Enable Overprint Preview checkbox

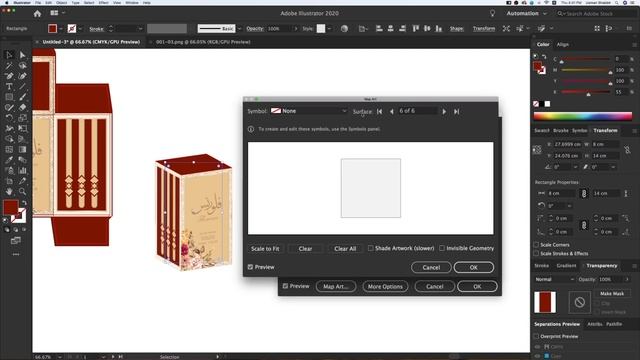[x=536, y=336]
